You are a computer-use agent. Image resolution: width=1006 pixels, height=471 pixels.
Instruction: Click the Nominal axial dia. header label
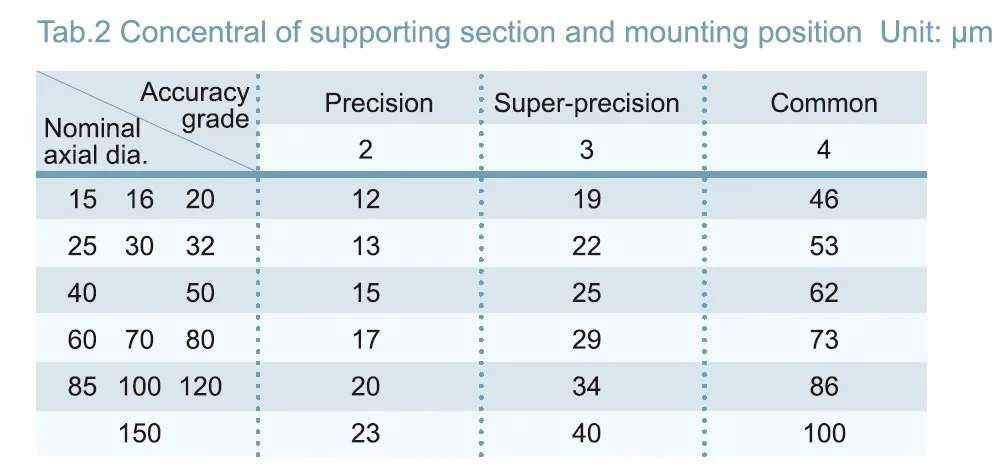click(x=96, y=141)
